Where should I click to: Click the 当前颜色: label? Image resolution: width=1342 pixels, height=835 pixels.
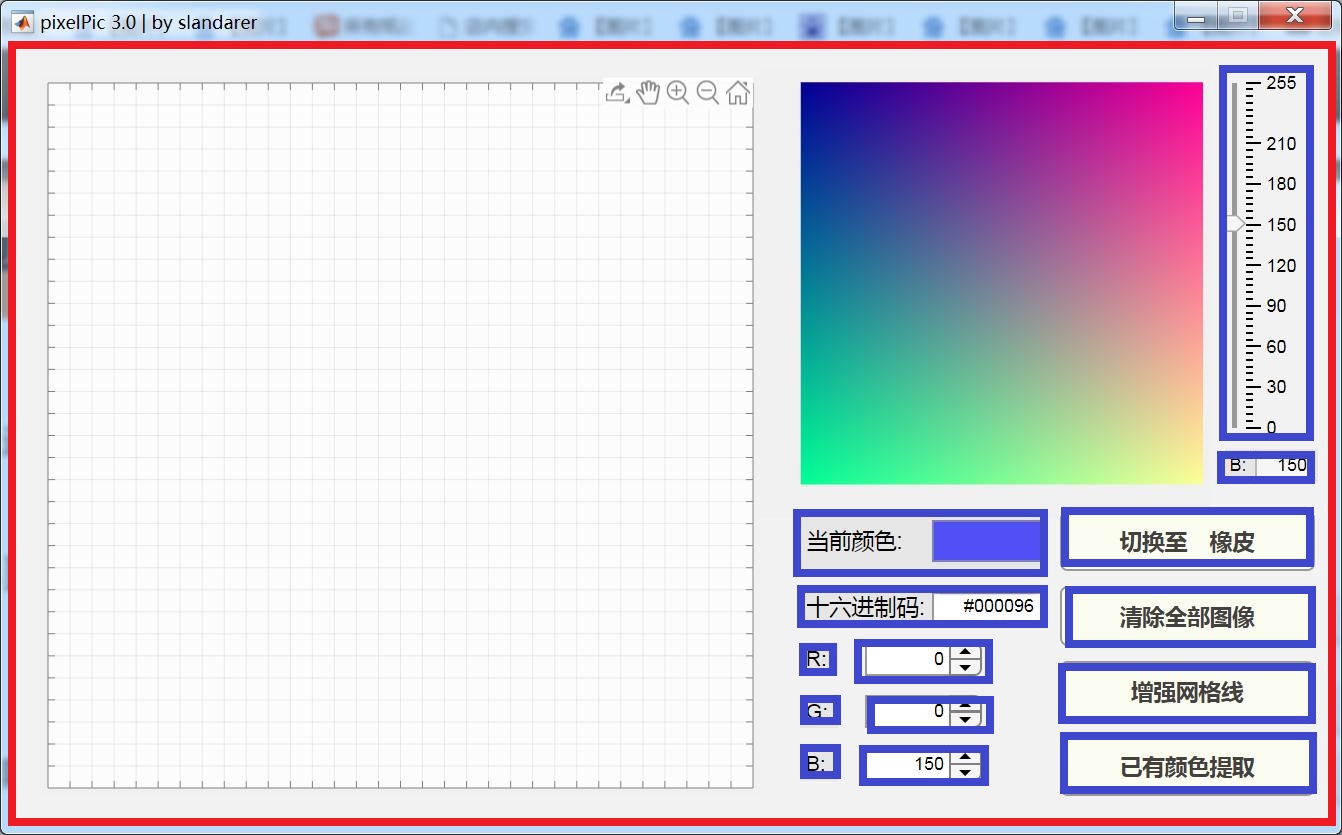[854, 542]
